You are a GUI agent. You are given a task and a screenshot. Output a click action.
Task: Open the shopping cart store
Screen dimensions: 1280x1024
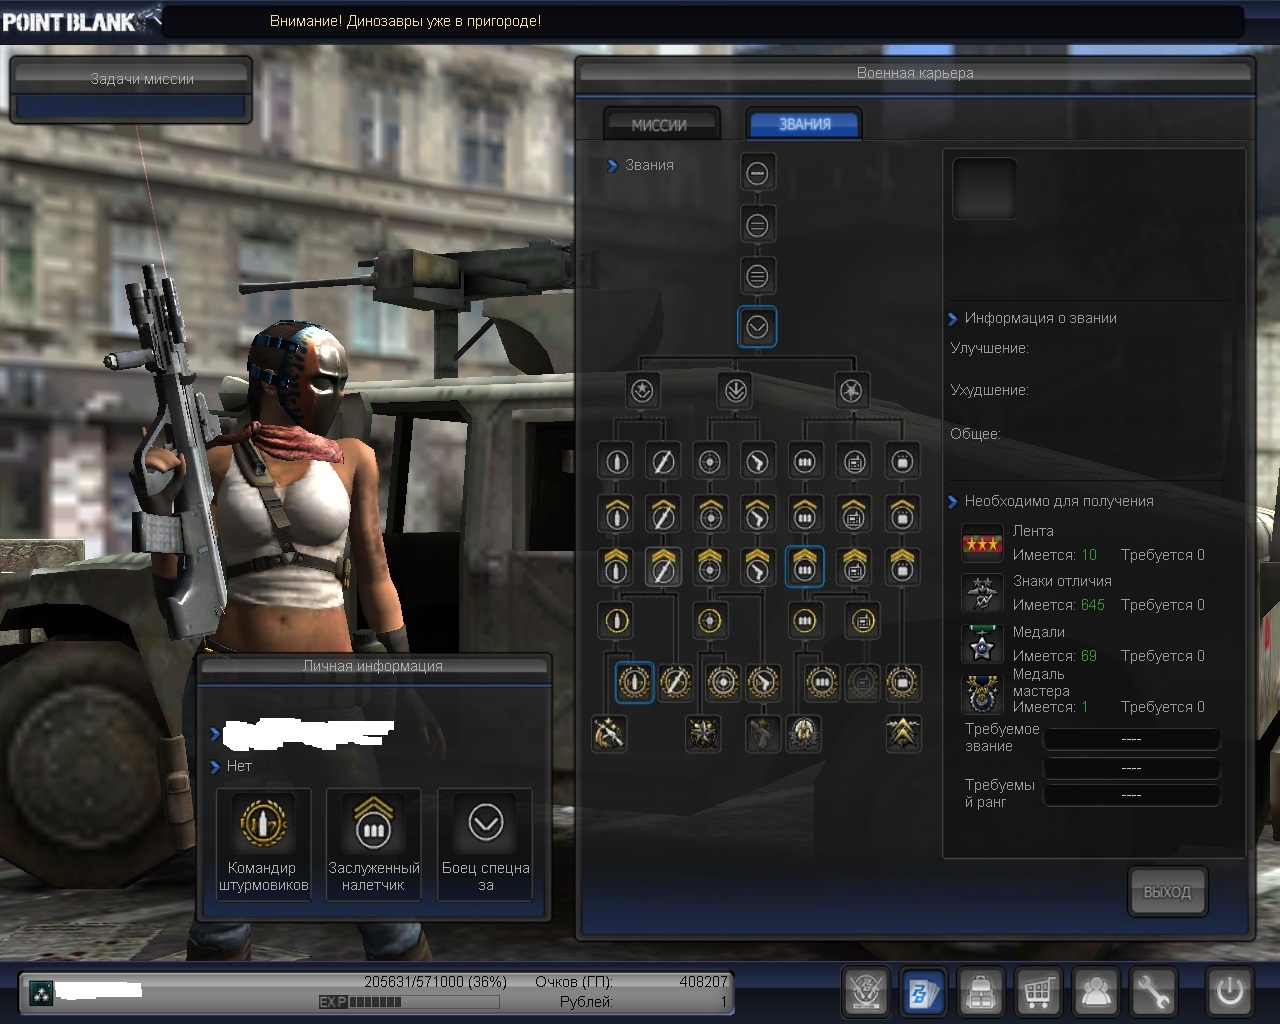(1038, 992)
